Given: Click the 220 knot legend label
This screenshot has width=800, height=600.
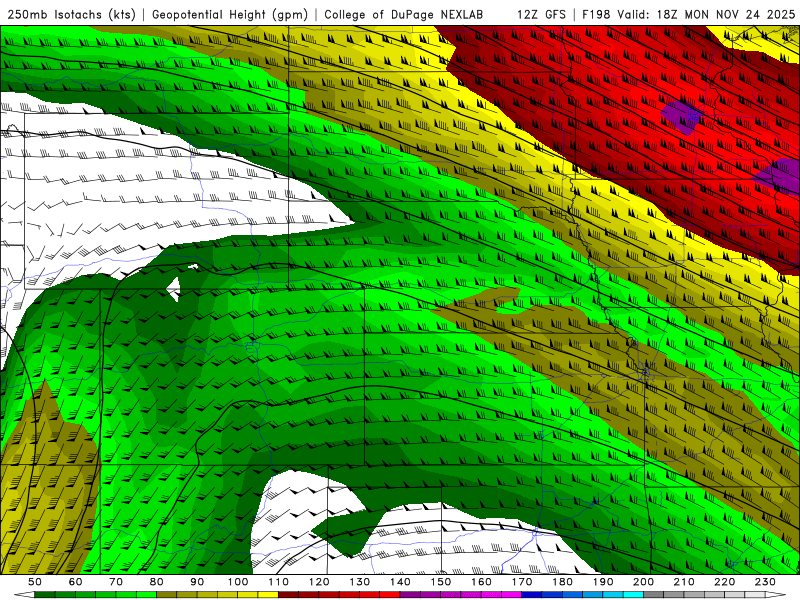Looking at the screenshot, I should [x=724, y=582].
